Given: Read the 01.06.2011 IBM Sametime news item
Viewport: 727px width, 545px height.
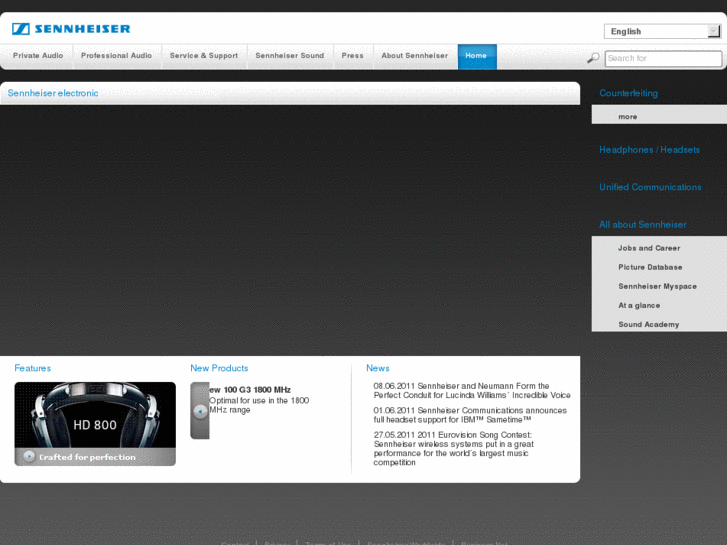Looking at the screenshot, I should coord(470,415).
